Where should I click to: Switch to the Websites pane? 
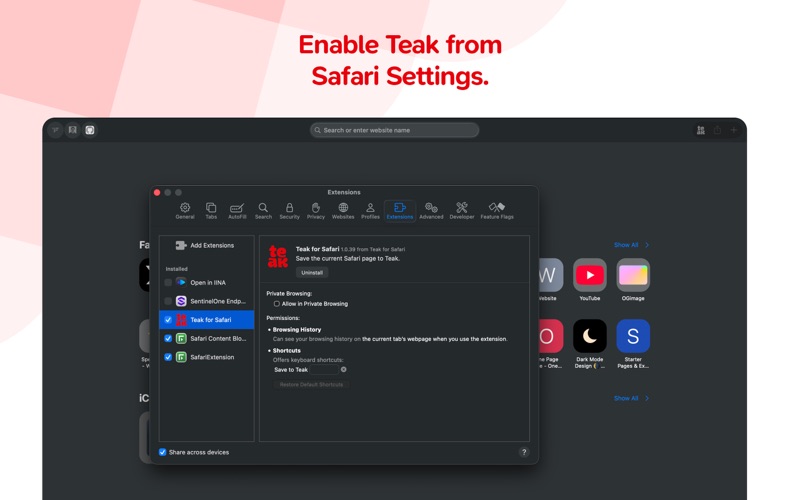coord(343,211)
